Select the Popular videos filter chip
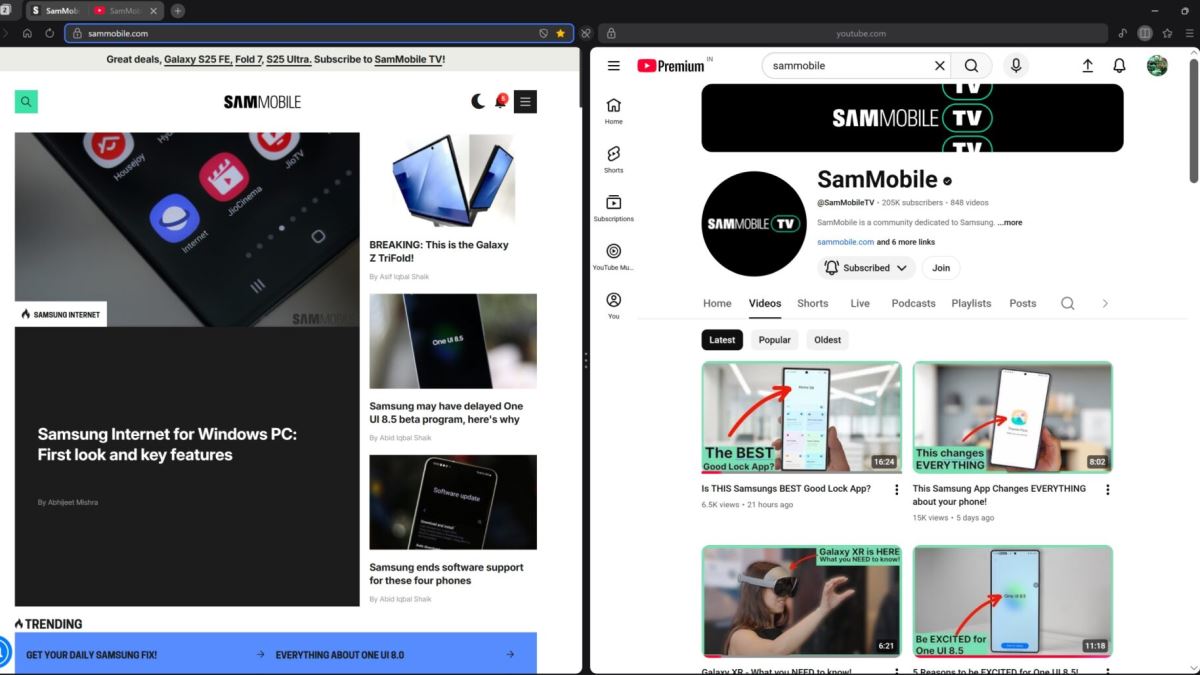 (x=774, y=340)
